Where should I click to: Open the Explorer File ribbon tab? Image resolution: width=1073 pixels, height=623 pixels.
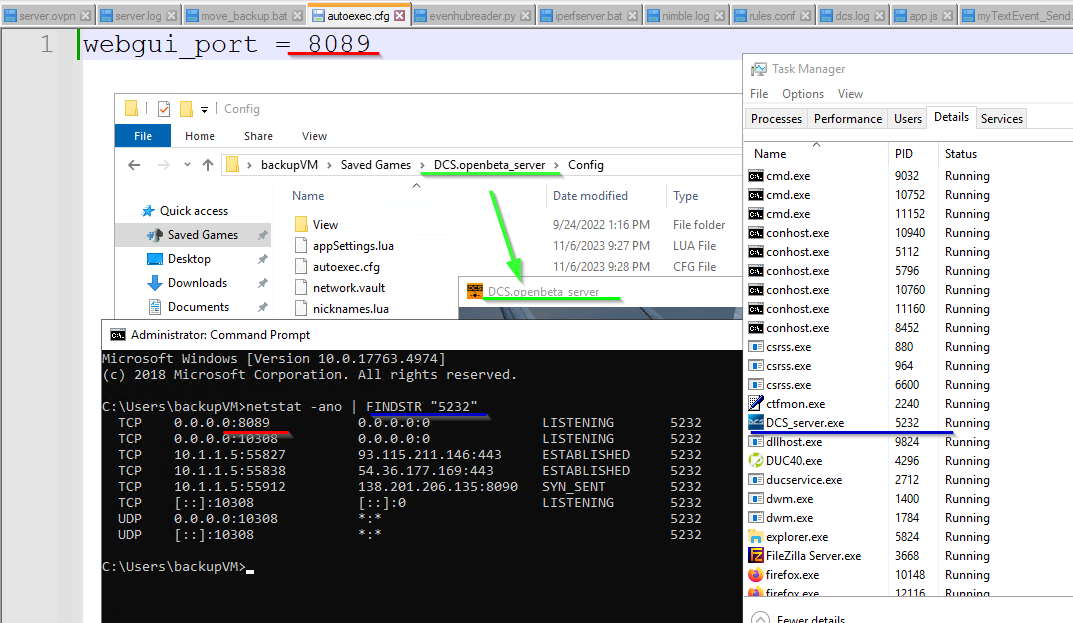(x=143, y=136)
